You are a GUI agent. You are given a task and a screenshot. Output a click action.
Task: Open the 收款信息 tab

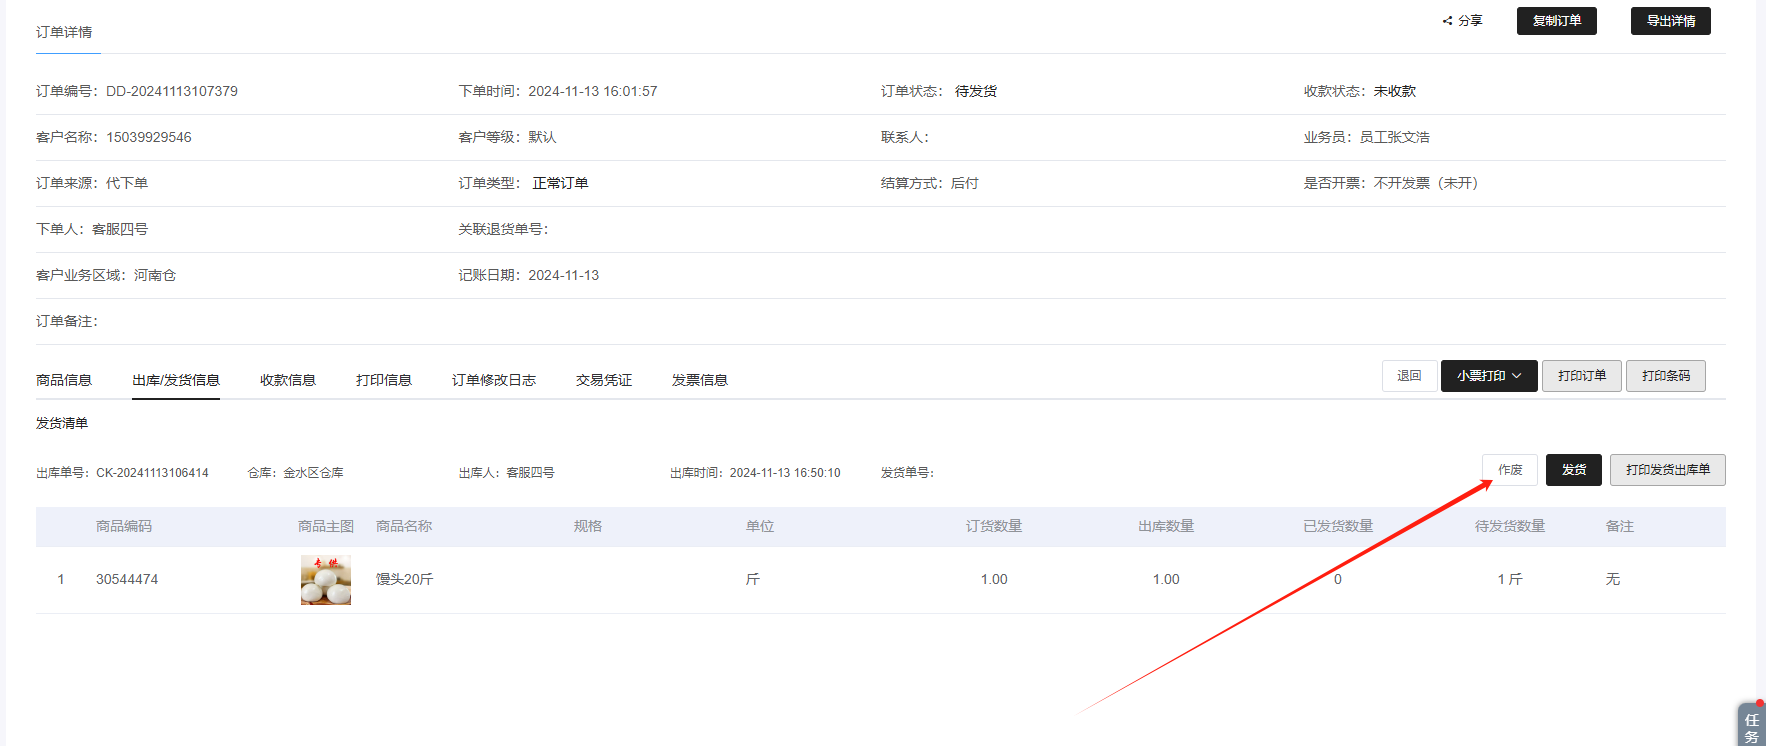coord(288,380)
